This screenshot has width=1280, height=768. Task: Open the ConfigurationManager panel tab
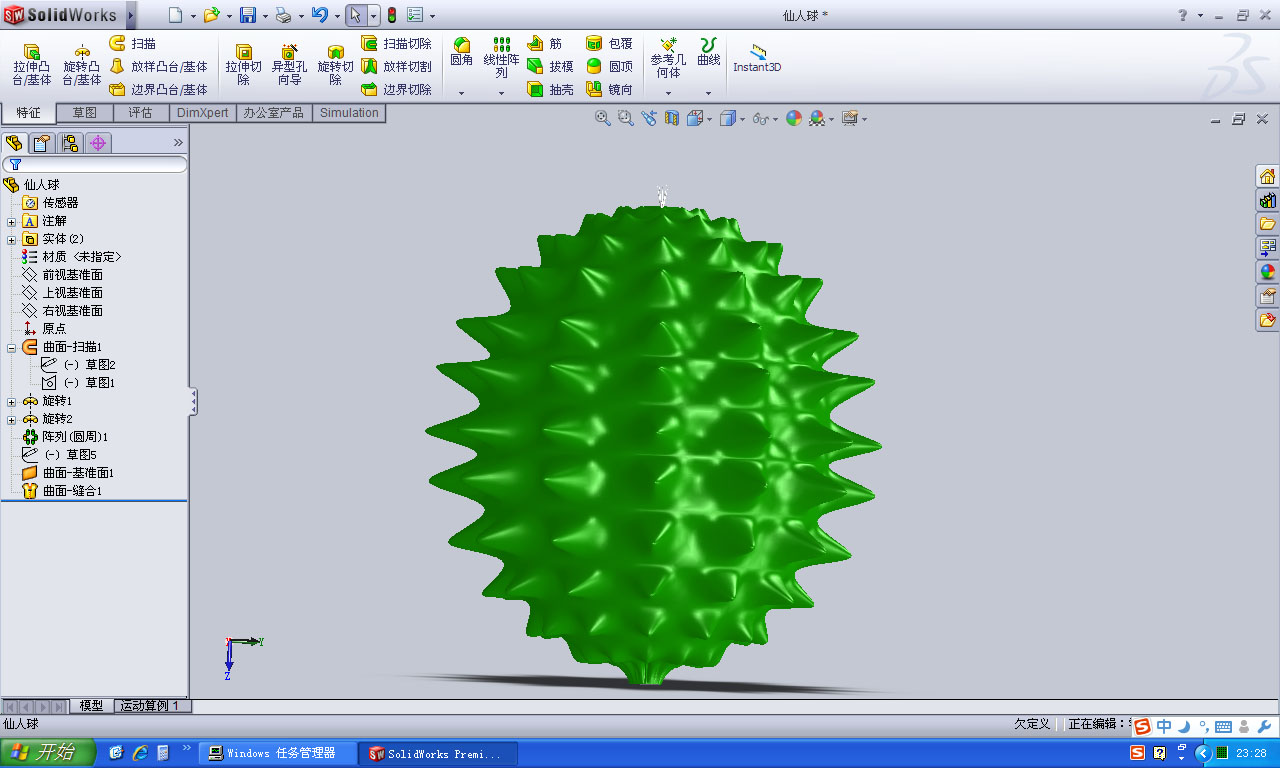[70, 143]
